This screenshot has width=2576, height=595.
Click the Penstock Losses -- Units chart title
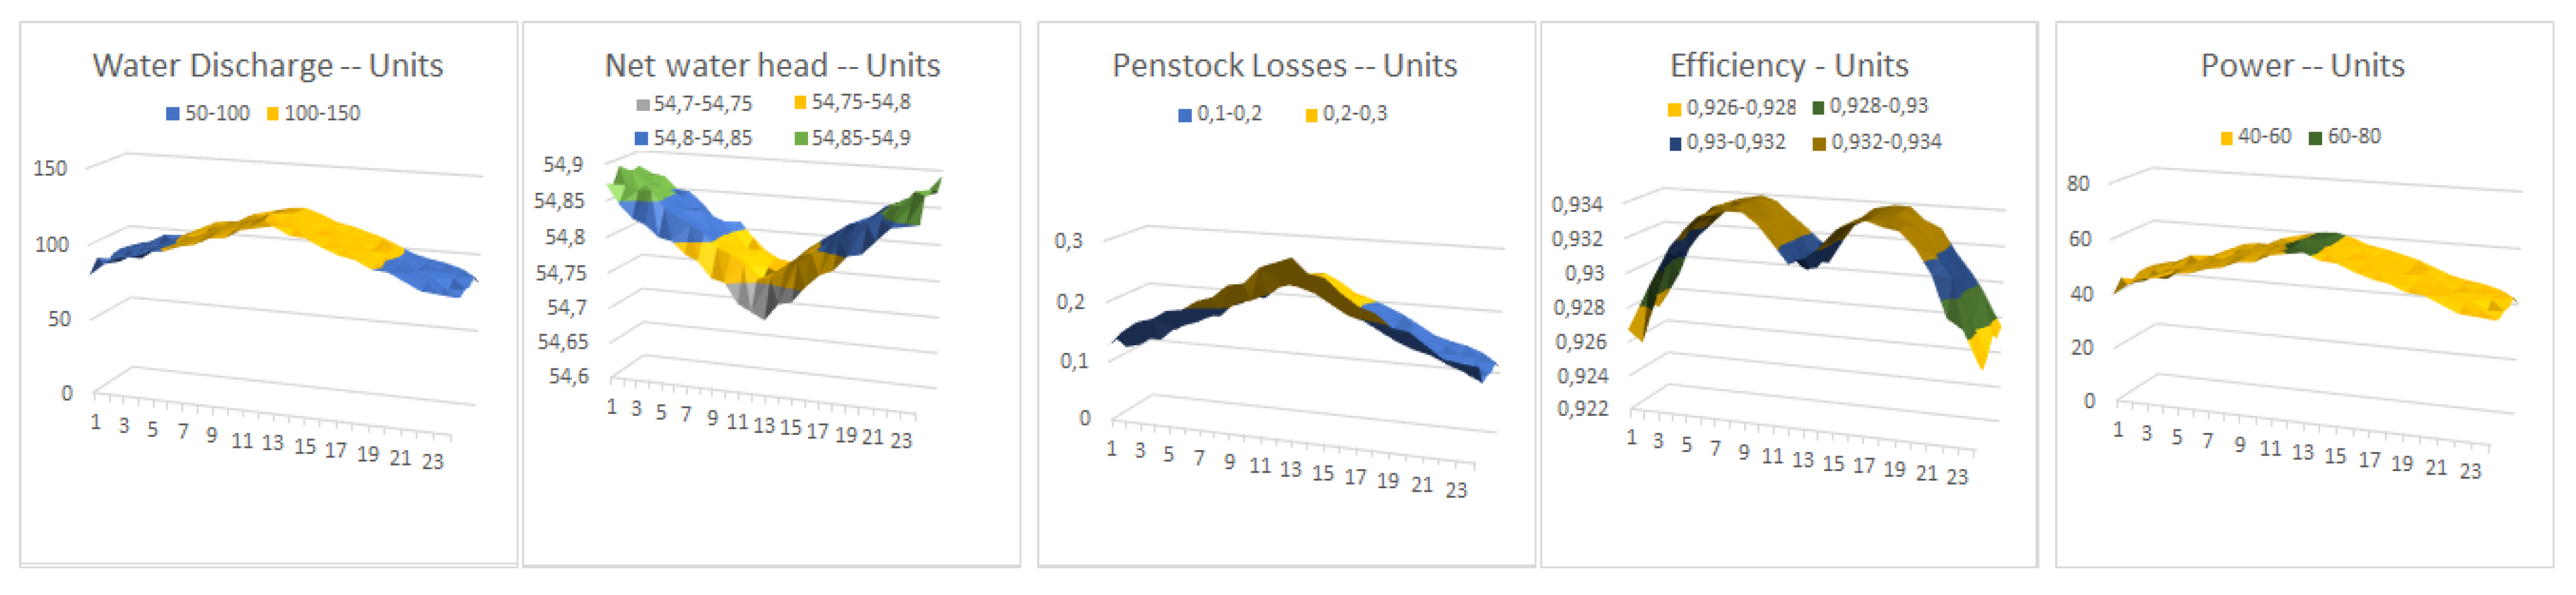pyautogui.click(x=1284, y=66)
